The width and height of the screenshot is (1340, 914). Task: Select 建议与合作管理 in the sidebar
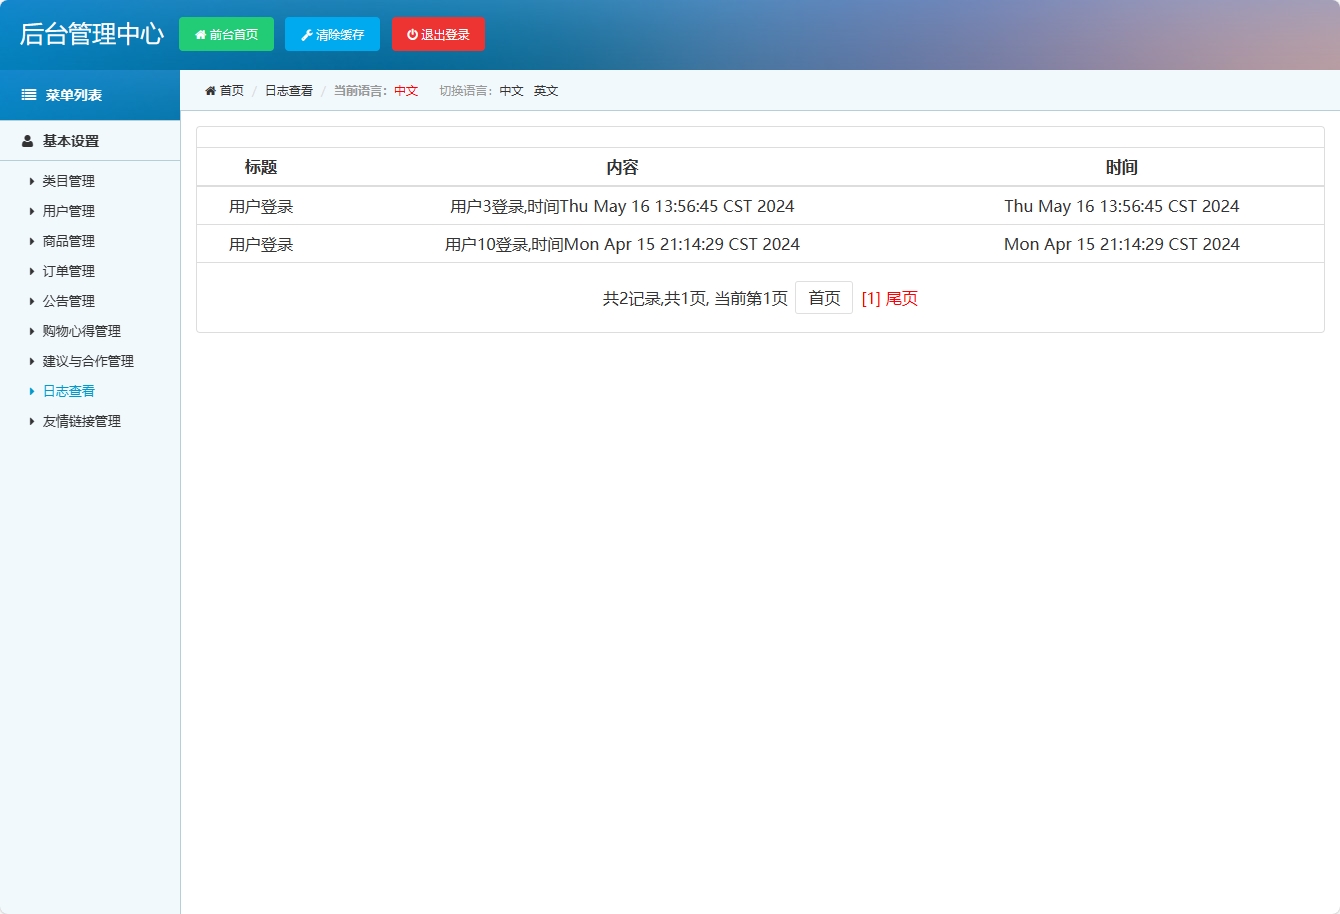click(87, 361)
